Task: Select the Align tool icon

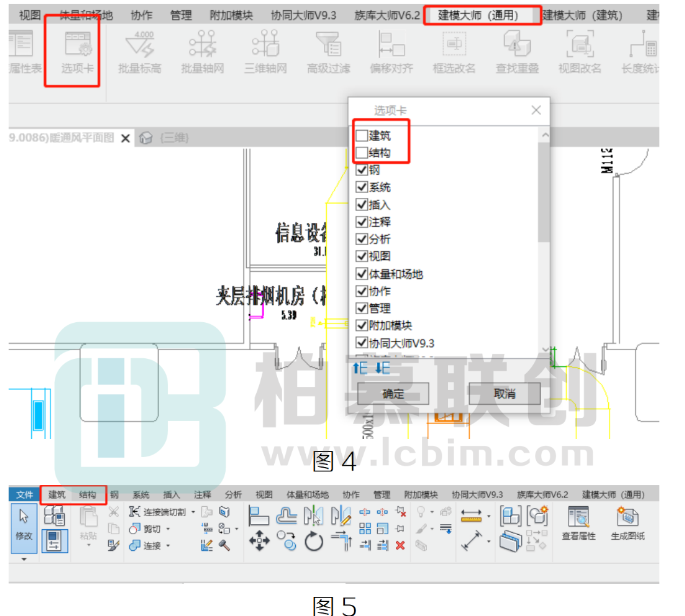Action: pos(259,516)
